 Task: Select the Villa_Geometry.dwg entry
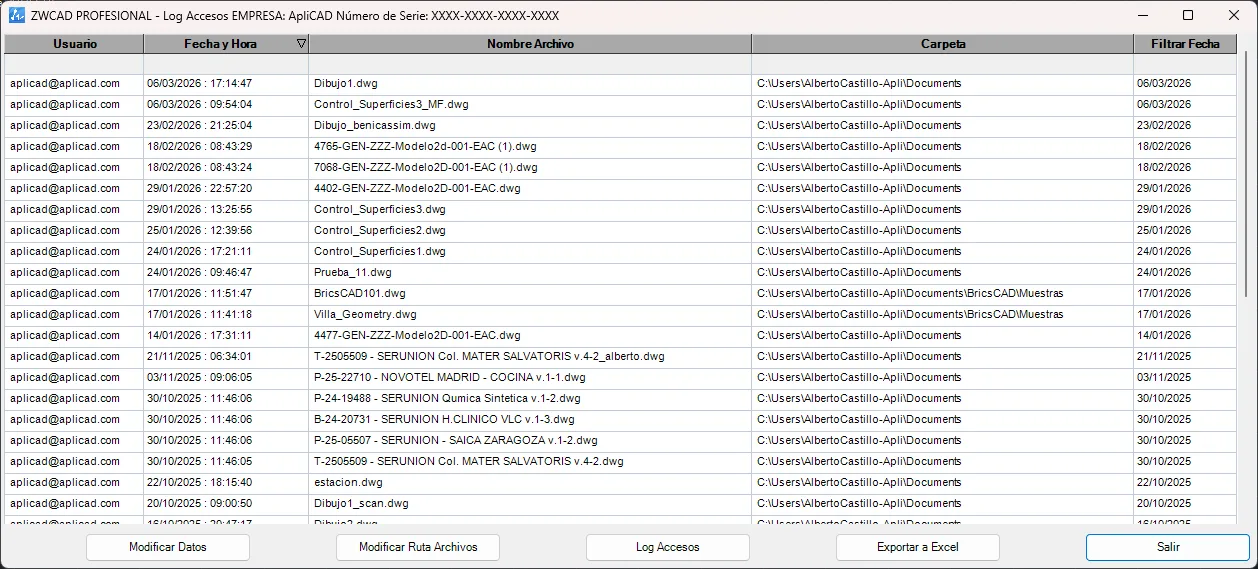(365, 314)
